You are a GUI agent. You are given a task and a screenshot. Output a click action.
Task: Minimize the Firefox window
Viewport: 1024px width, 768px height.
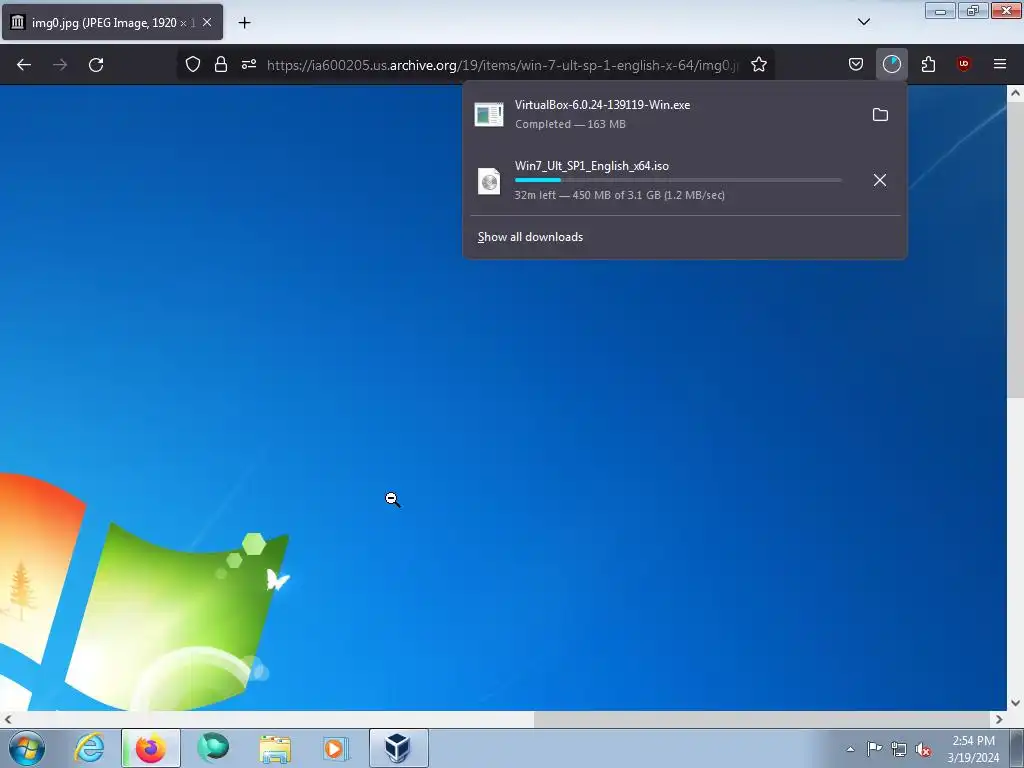pos(940,10)
